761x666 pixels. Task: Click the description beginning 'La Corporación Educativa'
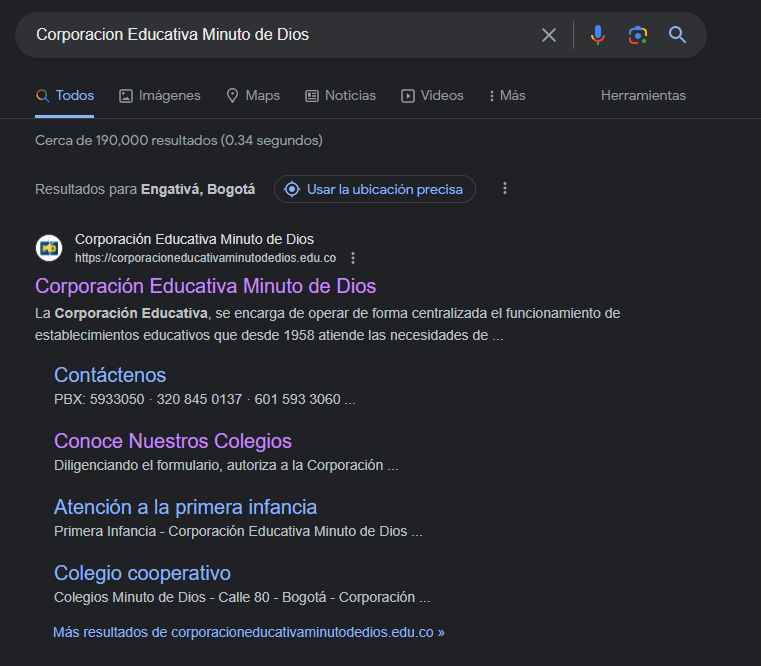(x=328, y=324)
